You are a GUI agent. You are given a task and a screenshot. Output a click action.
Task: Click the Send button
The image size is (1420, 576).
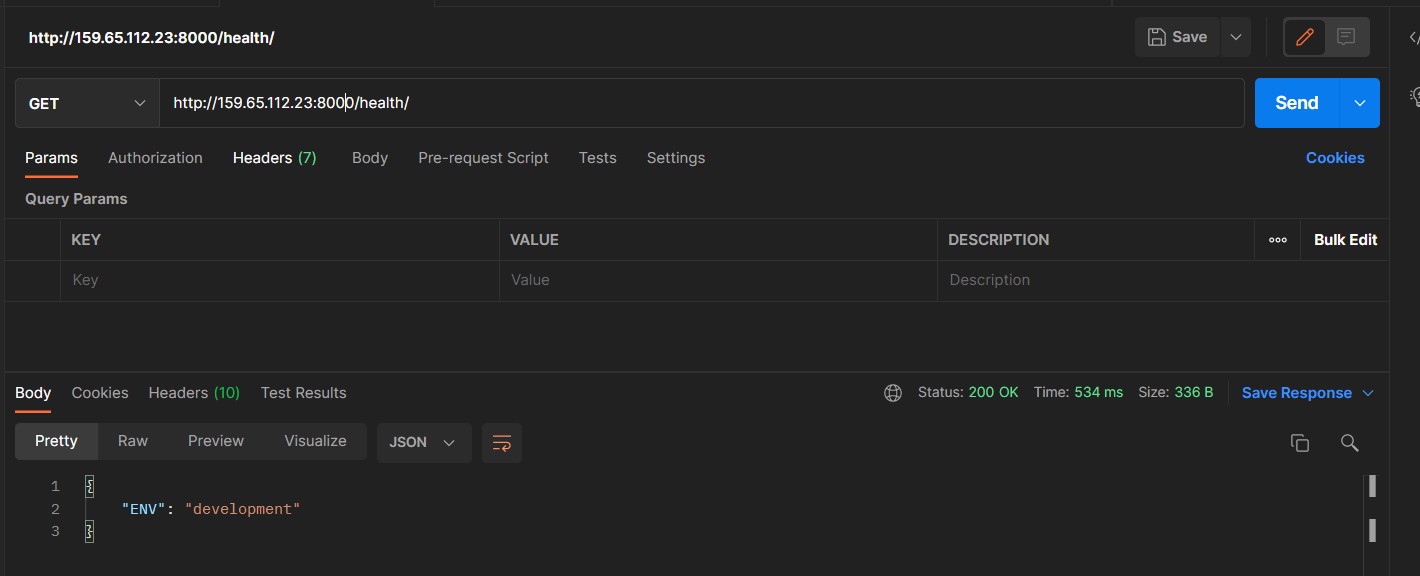point(1295,102)
